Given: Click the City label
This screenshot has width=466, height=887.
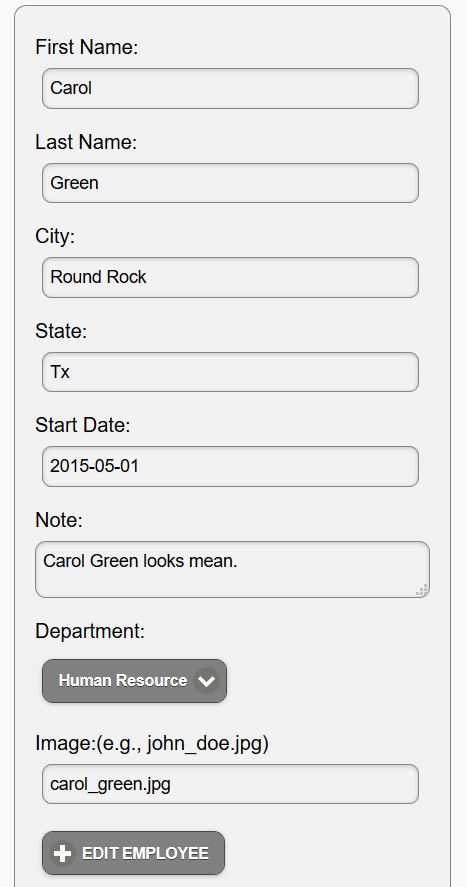Looking at the screenshot, I should point(55,236).
